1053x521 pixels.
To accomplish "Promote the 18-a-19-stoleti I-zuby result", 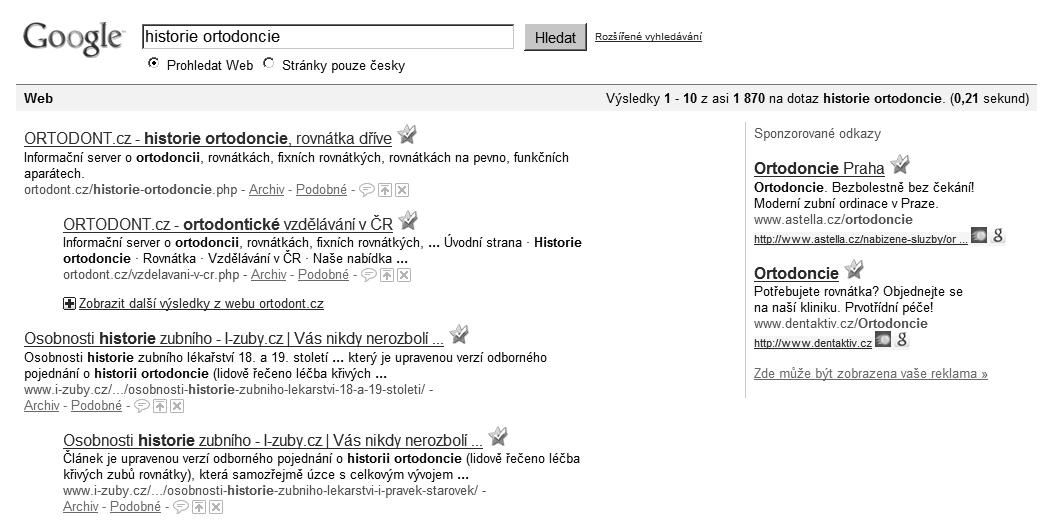I will tap(160, 406).
